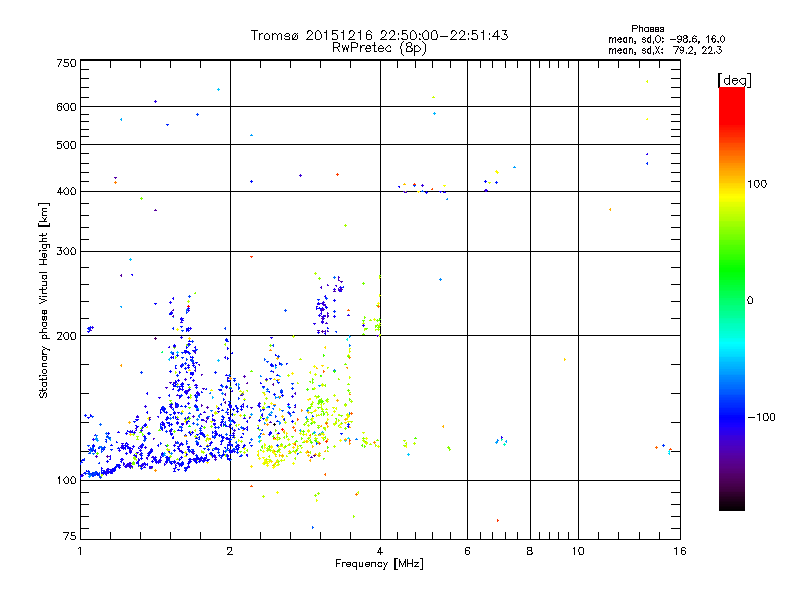
Task: Click the 'Stationary phase Virtual Height [km]' axis label
Action: 44,301
